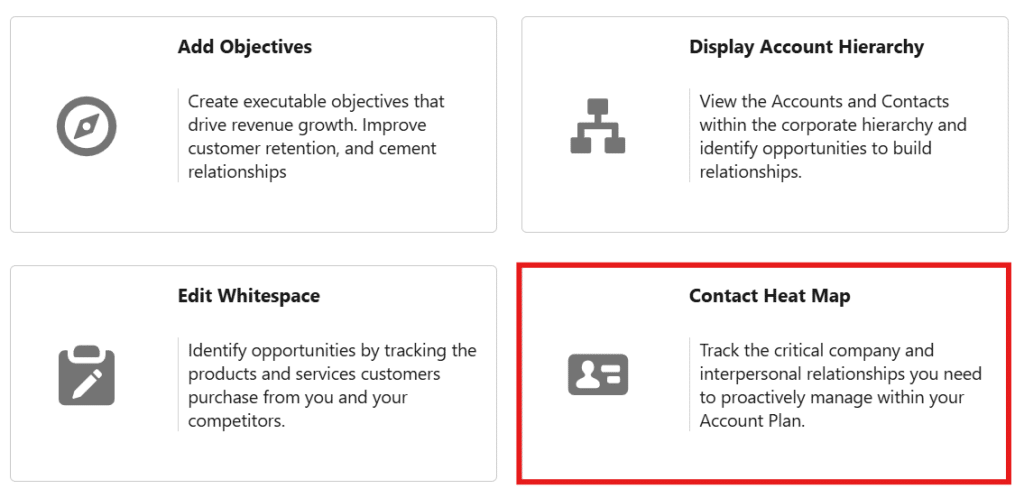
Task: Click the divider line beside Account Hierarchy description
Action: click(690, 137)
